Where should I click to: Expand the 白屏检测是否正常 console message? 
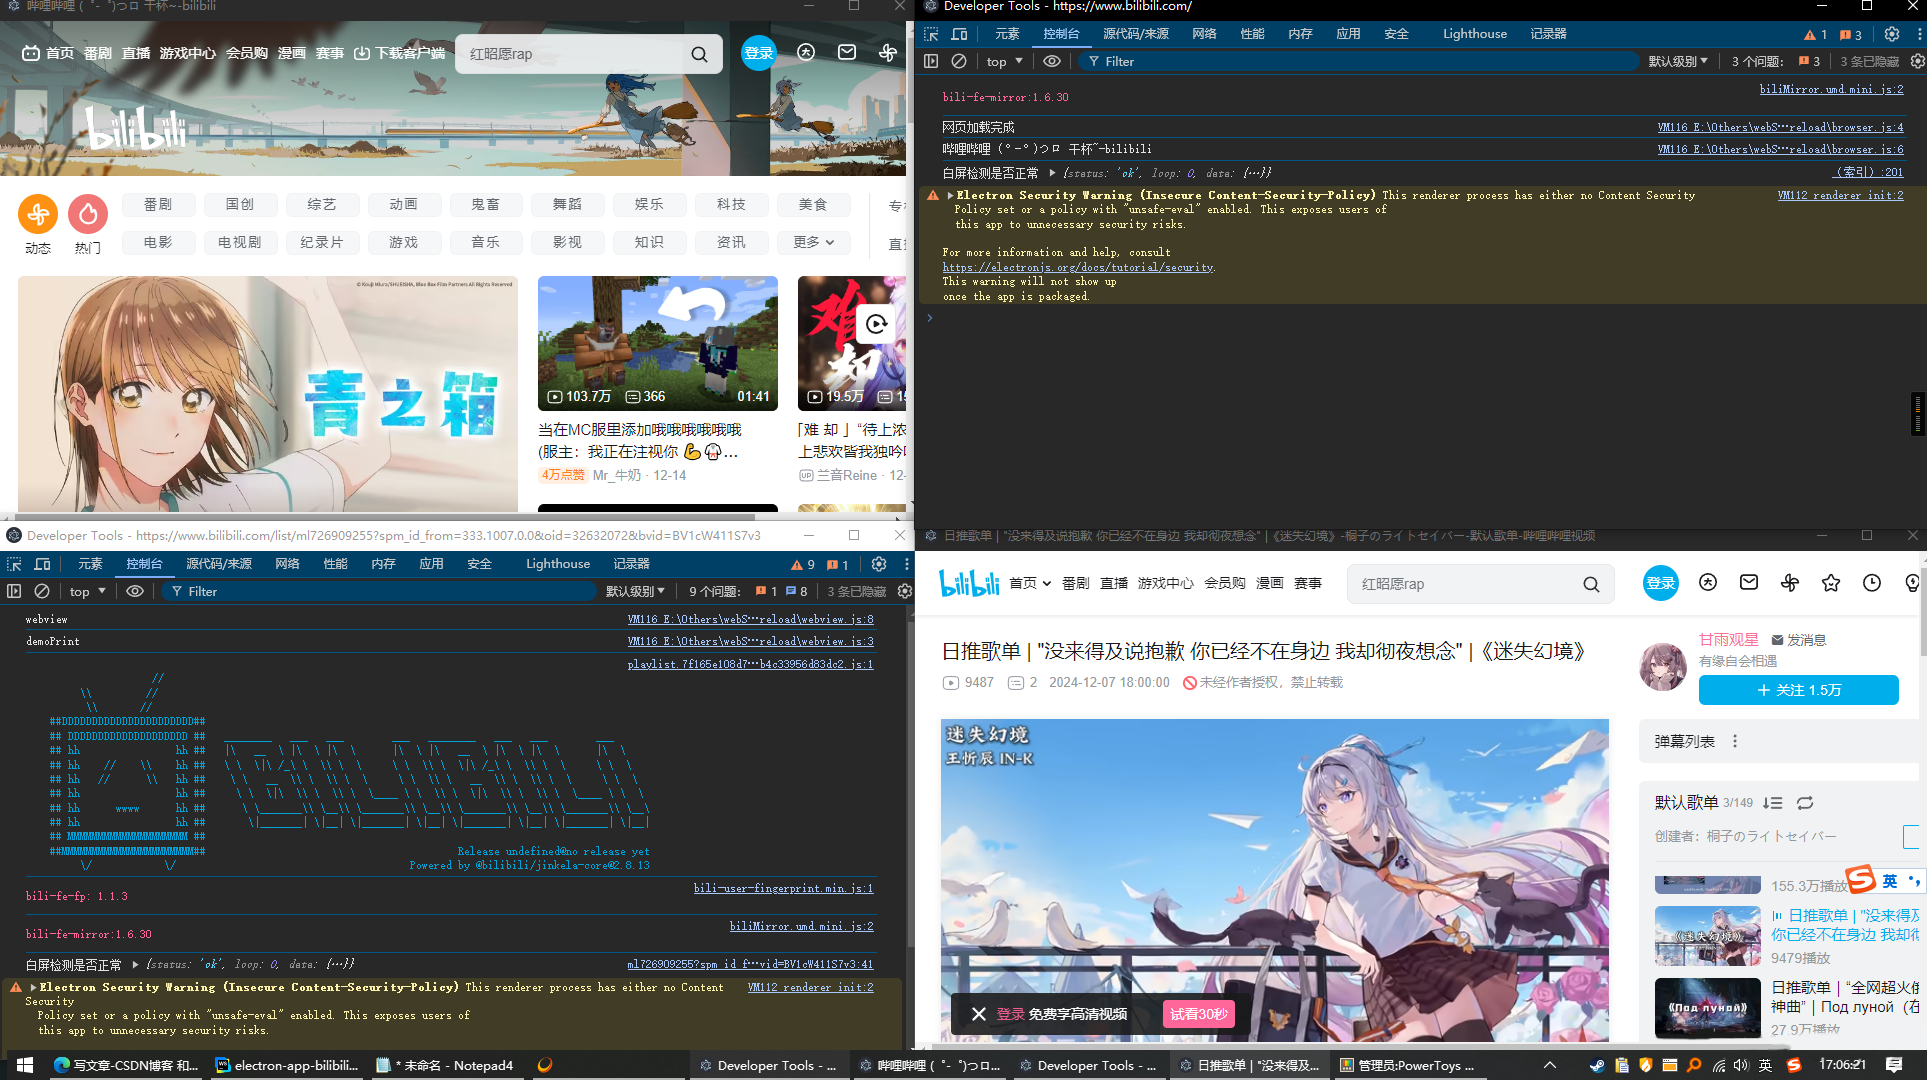pos(1052,173)
